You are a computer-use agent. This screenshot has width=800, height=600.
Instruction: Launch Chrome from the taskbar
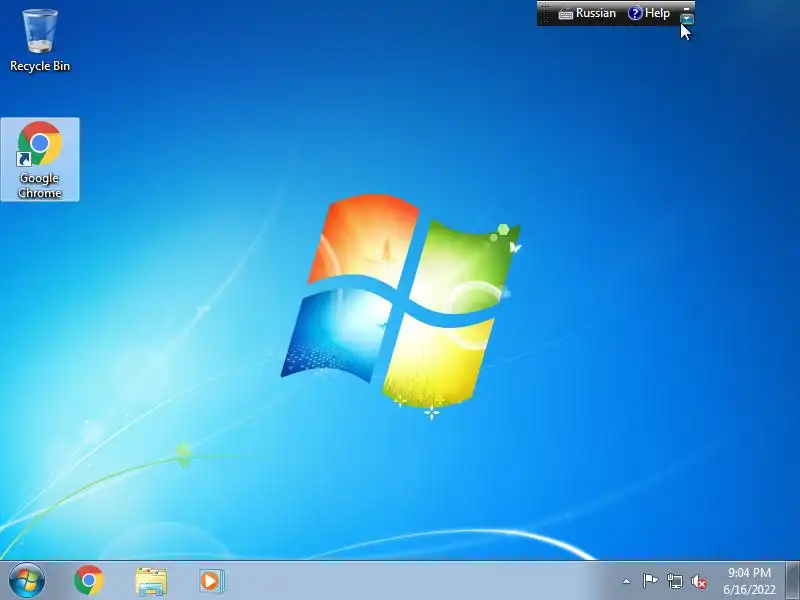point(89,581)
